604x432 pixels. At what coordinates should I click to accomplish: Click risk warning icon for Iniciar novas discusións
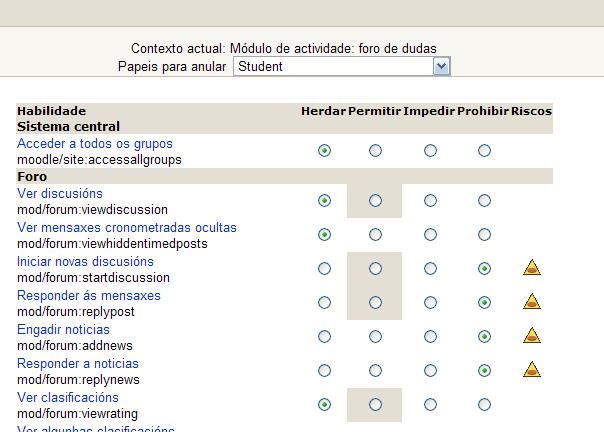click(532, 267)
